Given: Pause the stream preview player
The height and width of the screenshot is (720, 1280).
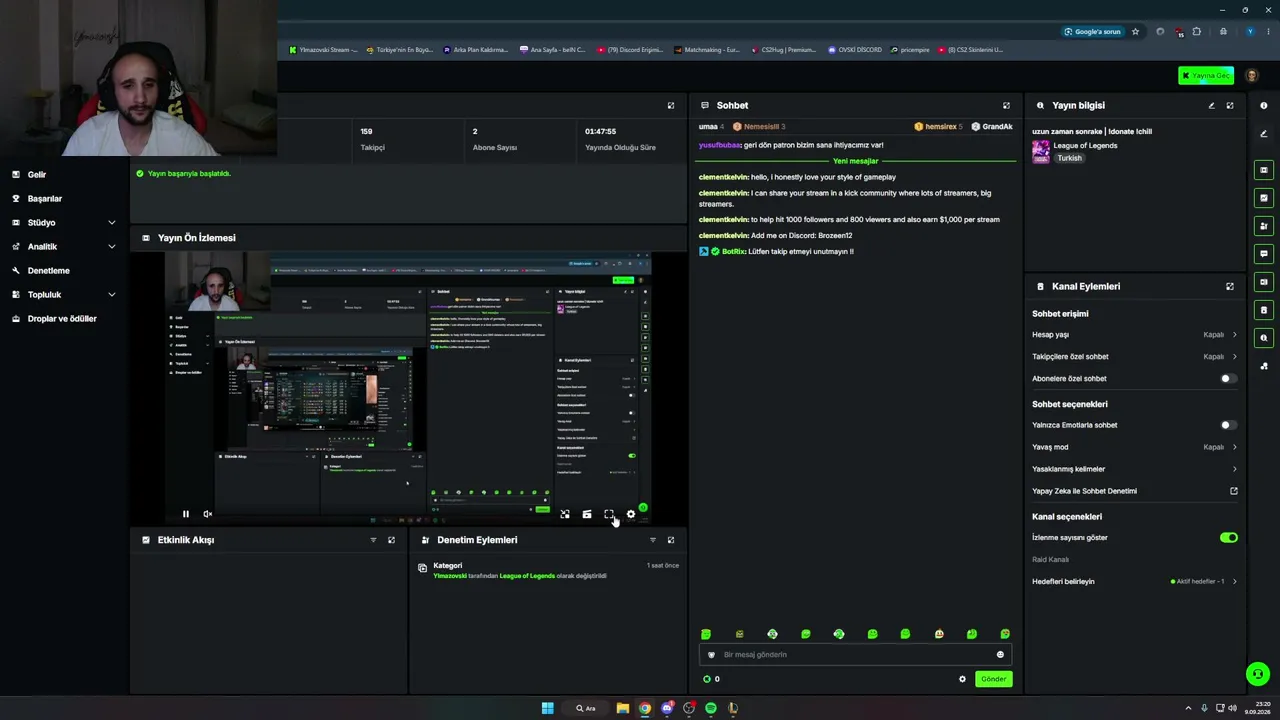Looking at the screenshot, I should [x=185, y=514].
